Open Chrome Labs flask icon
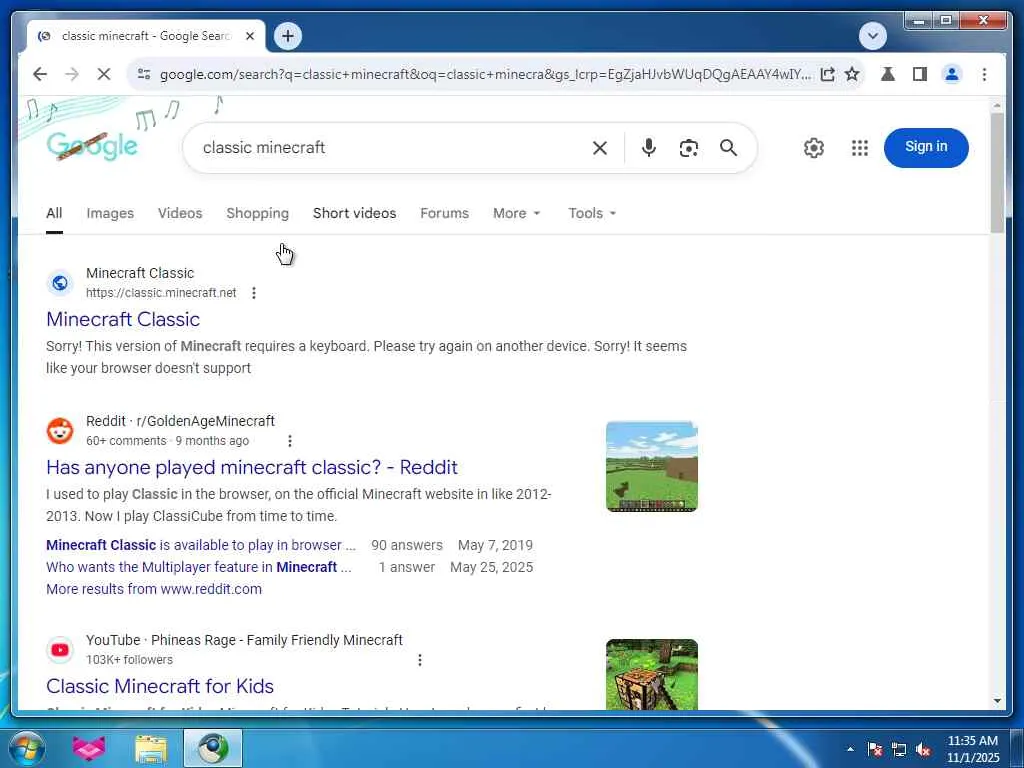This screenshot has height=768, width=1024. [888, 74]
